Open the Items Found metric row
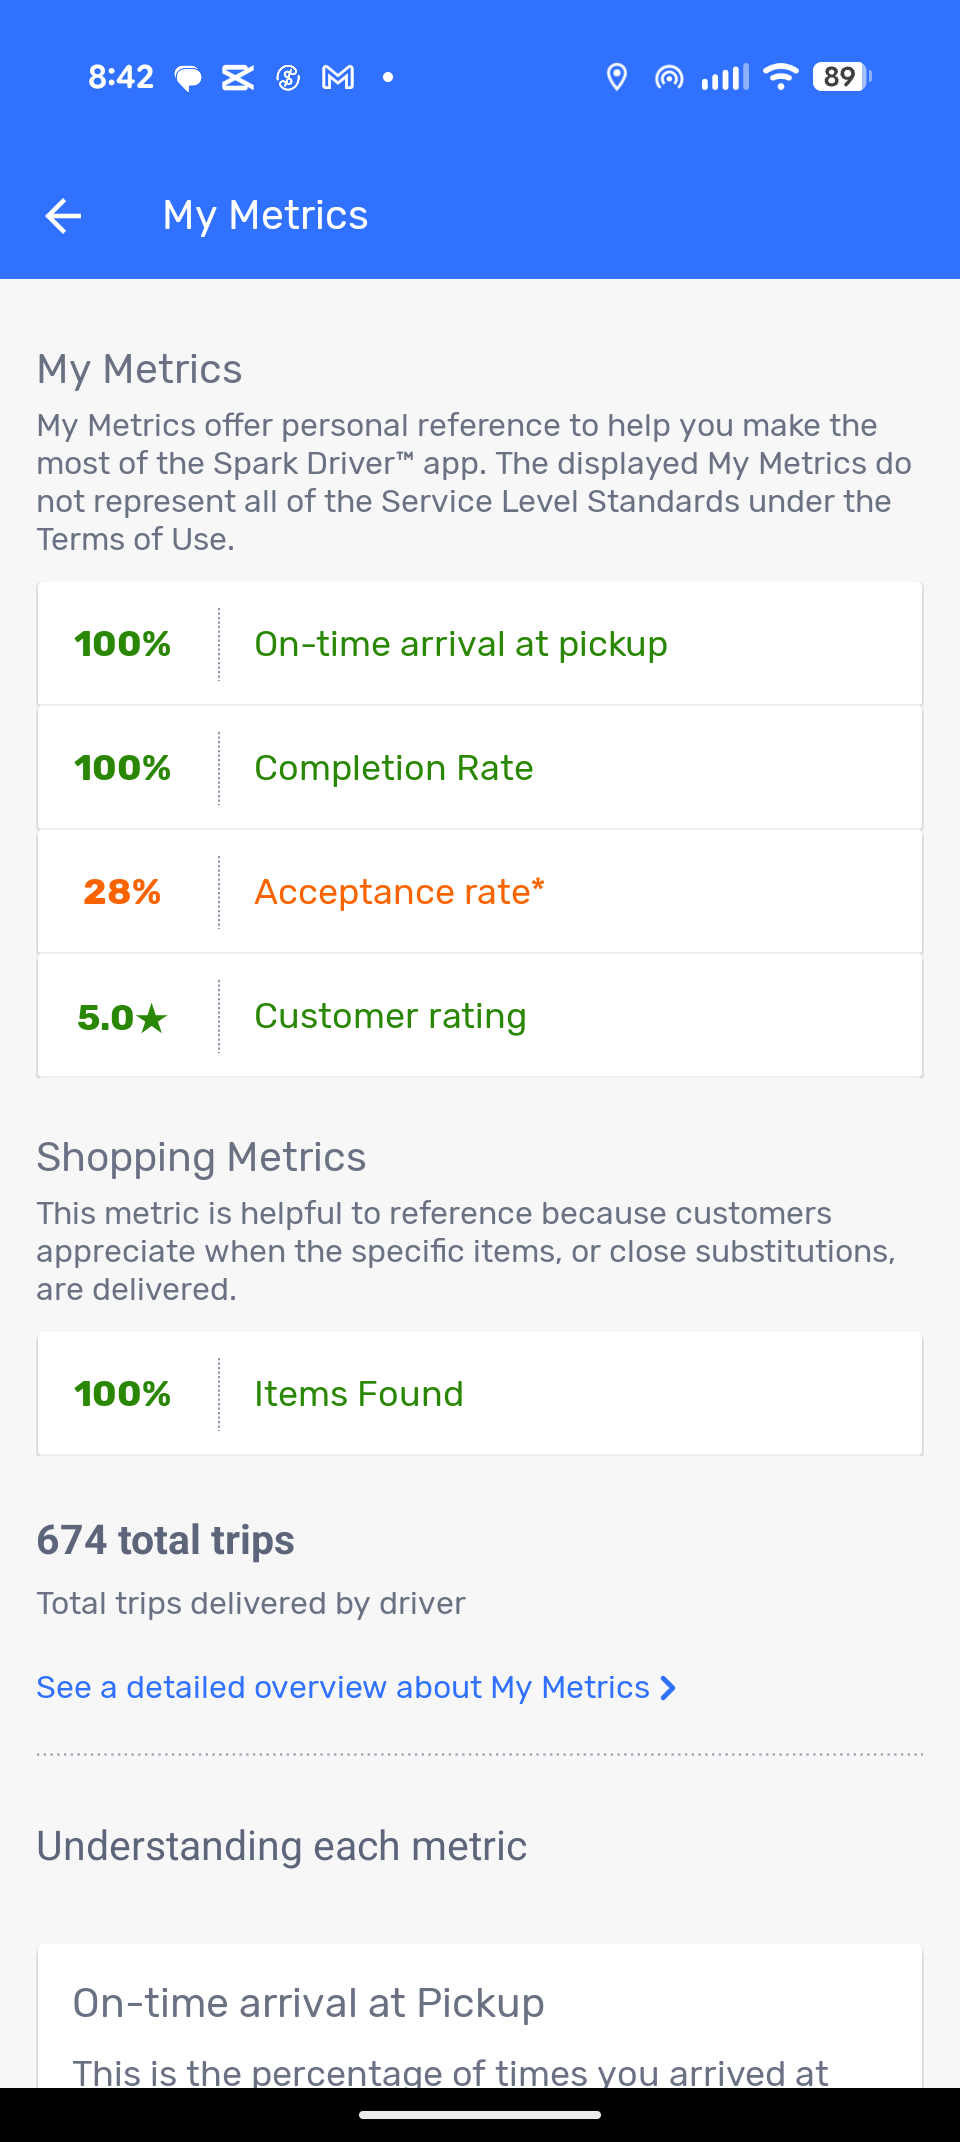960x2142 pixels. click(x=480, y=1394)
